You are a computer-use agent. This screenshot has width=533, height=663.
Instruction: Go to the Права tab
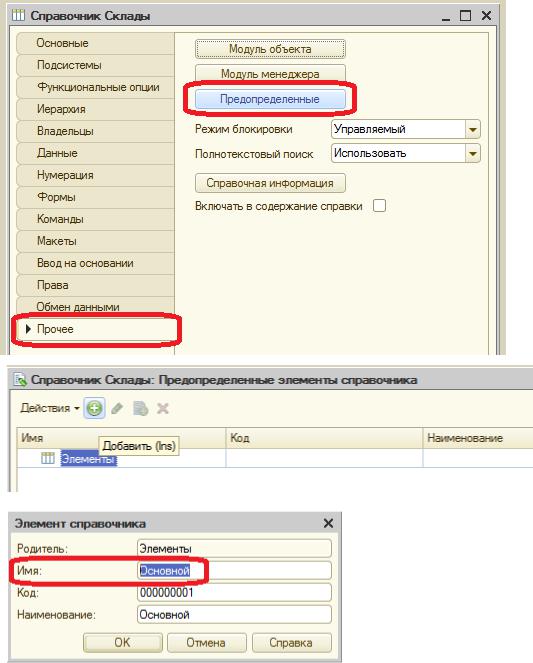pyautogui.click(x=96, y=285)
